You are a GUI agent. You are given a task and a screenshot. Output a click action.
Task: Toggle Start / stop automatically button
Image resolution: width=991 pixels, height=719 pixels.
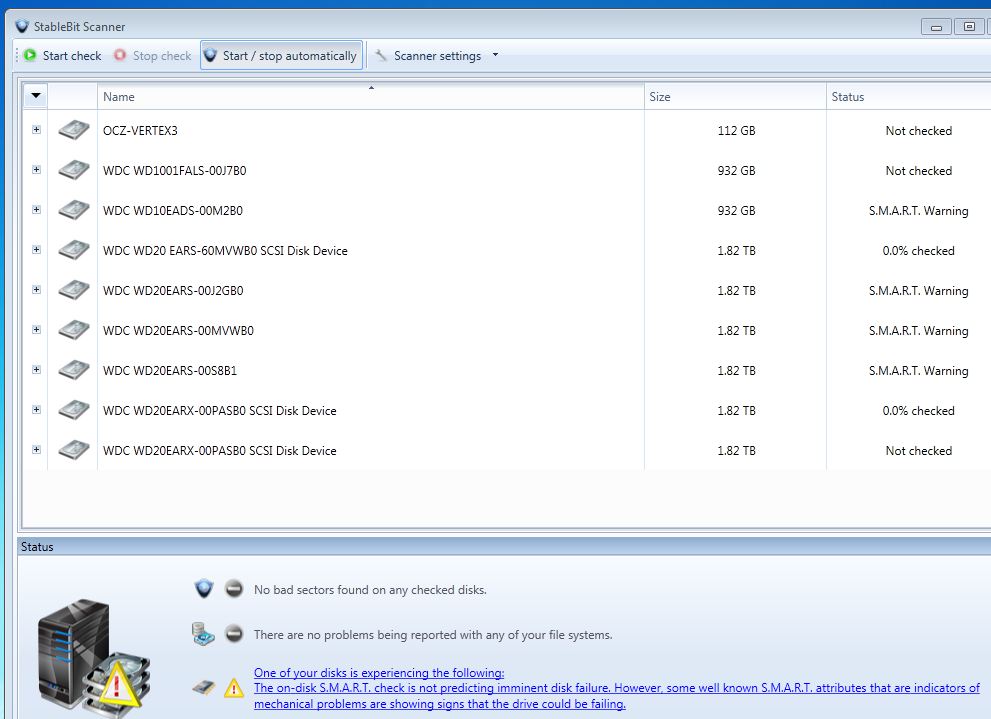(281, 56)
